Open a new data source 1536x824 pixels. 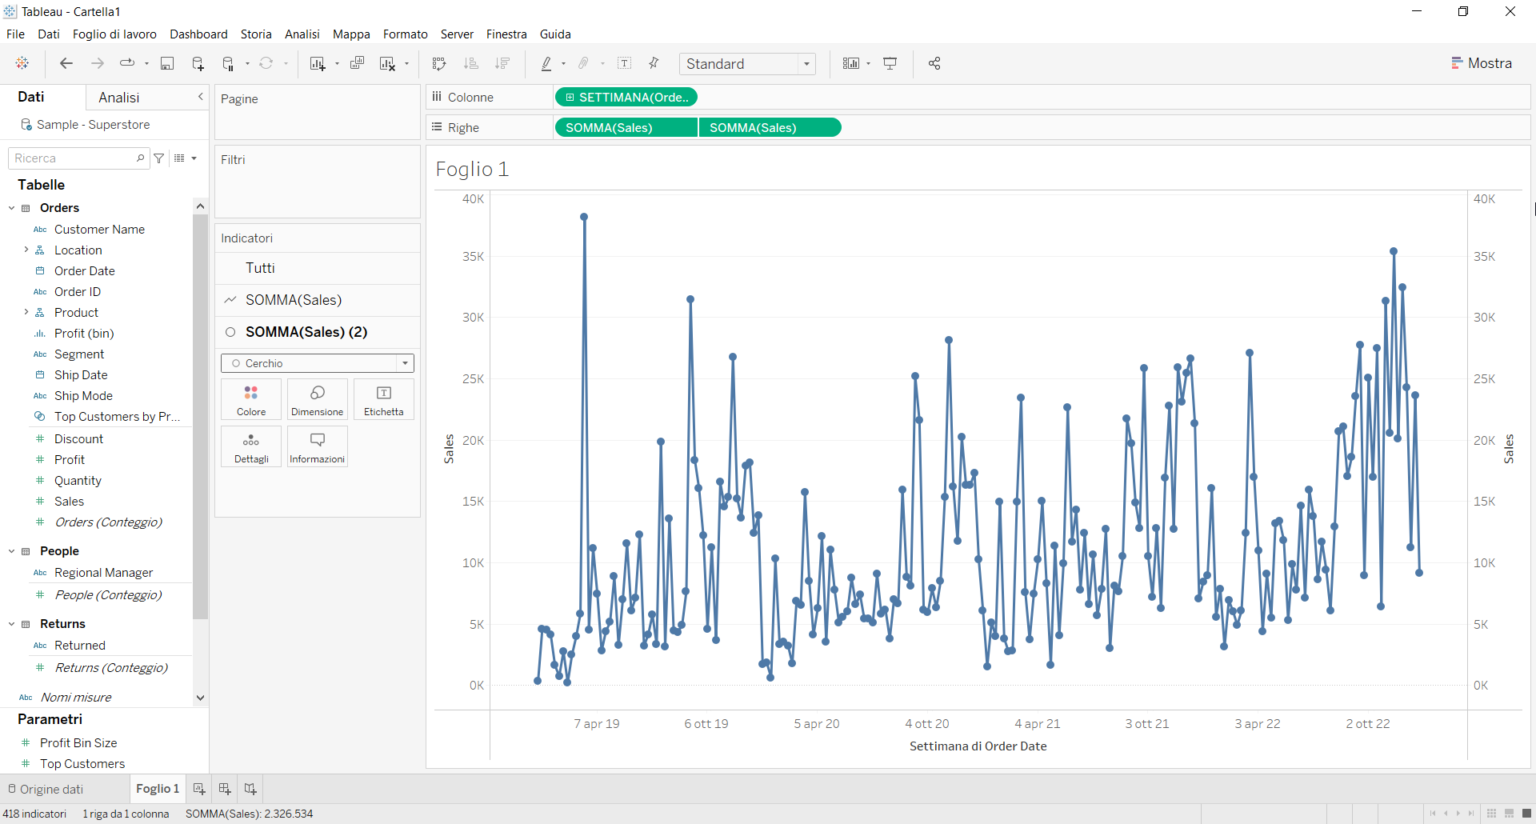pos(197,63)
